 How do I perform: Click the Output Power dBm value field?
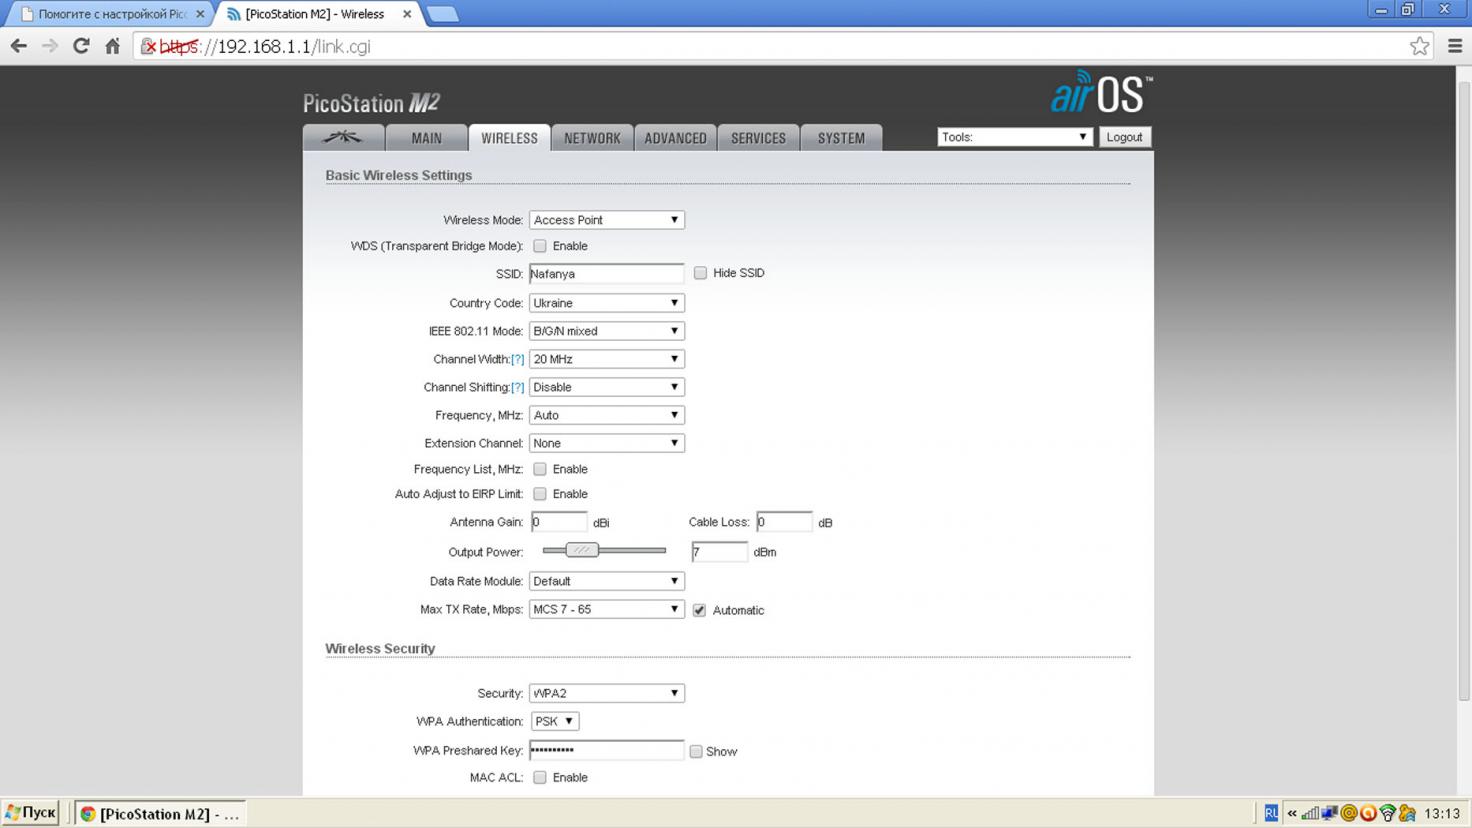click(719, 552)
